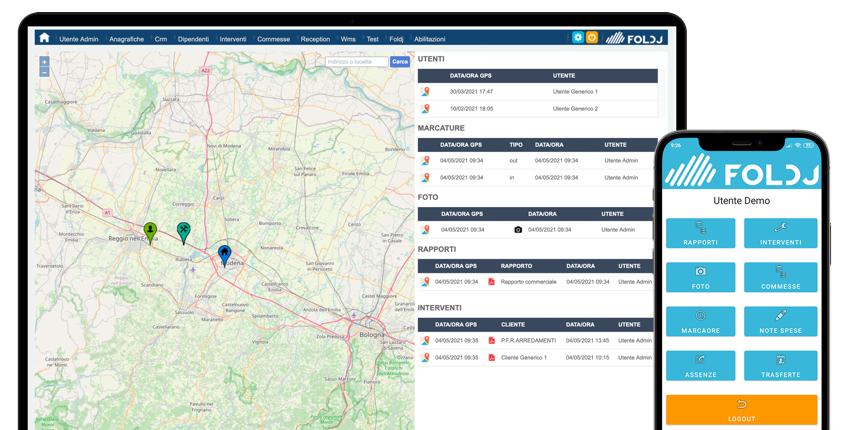This screenshot has height=430, width=841.
Task: Show Utente Generico 1 location on map
Action: pyautogui.click(x=426, y=92)
